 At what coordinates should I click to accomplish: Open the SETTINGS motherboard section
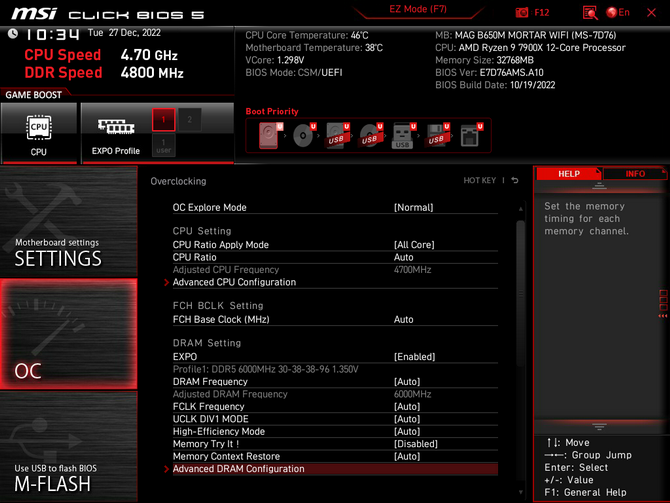click(x=69, y=221)
